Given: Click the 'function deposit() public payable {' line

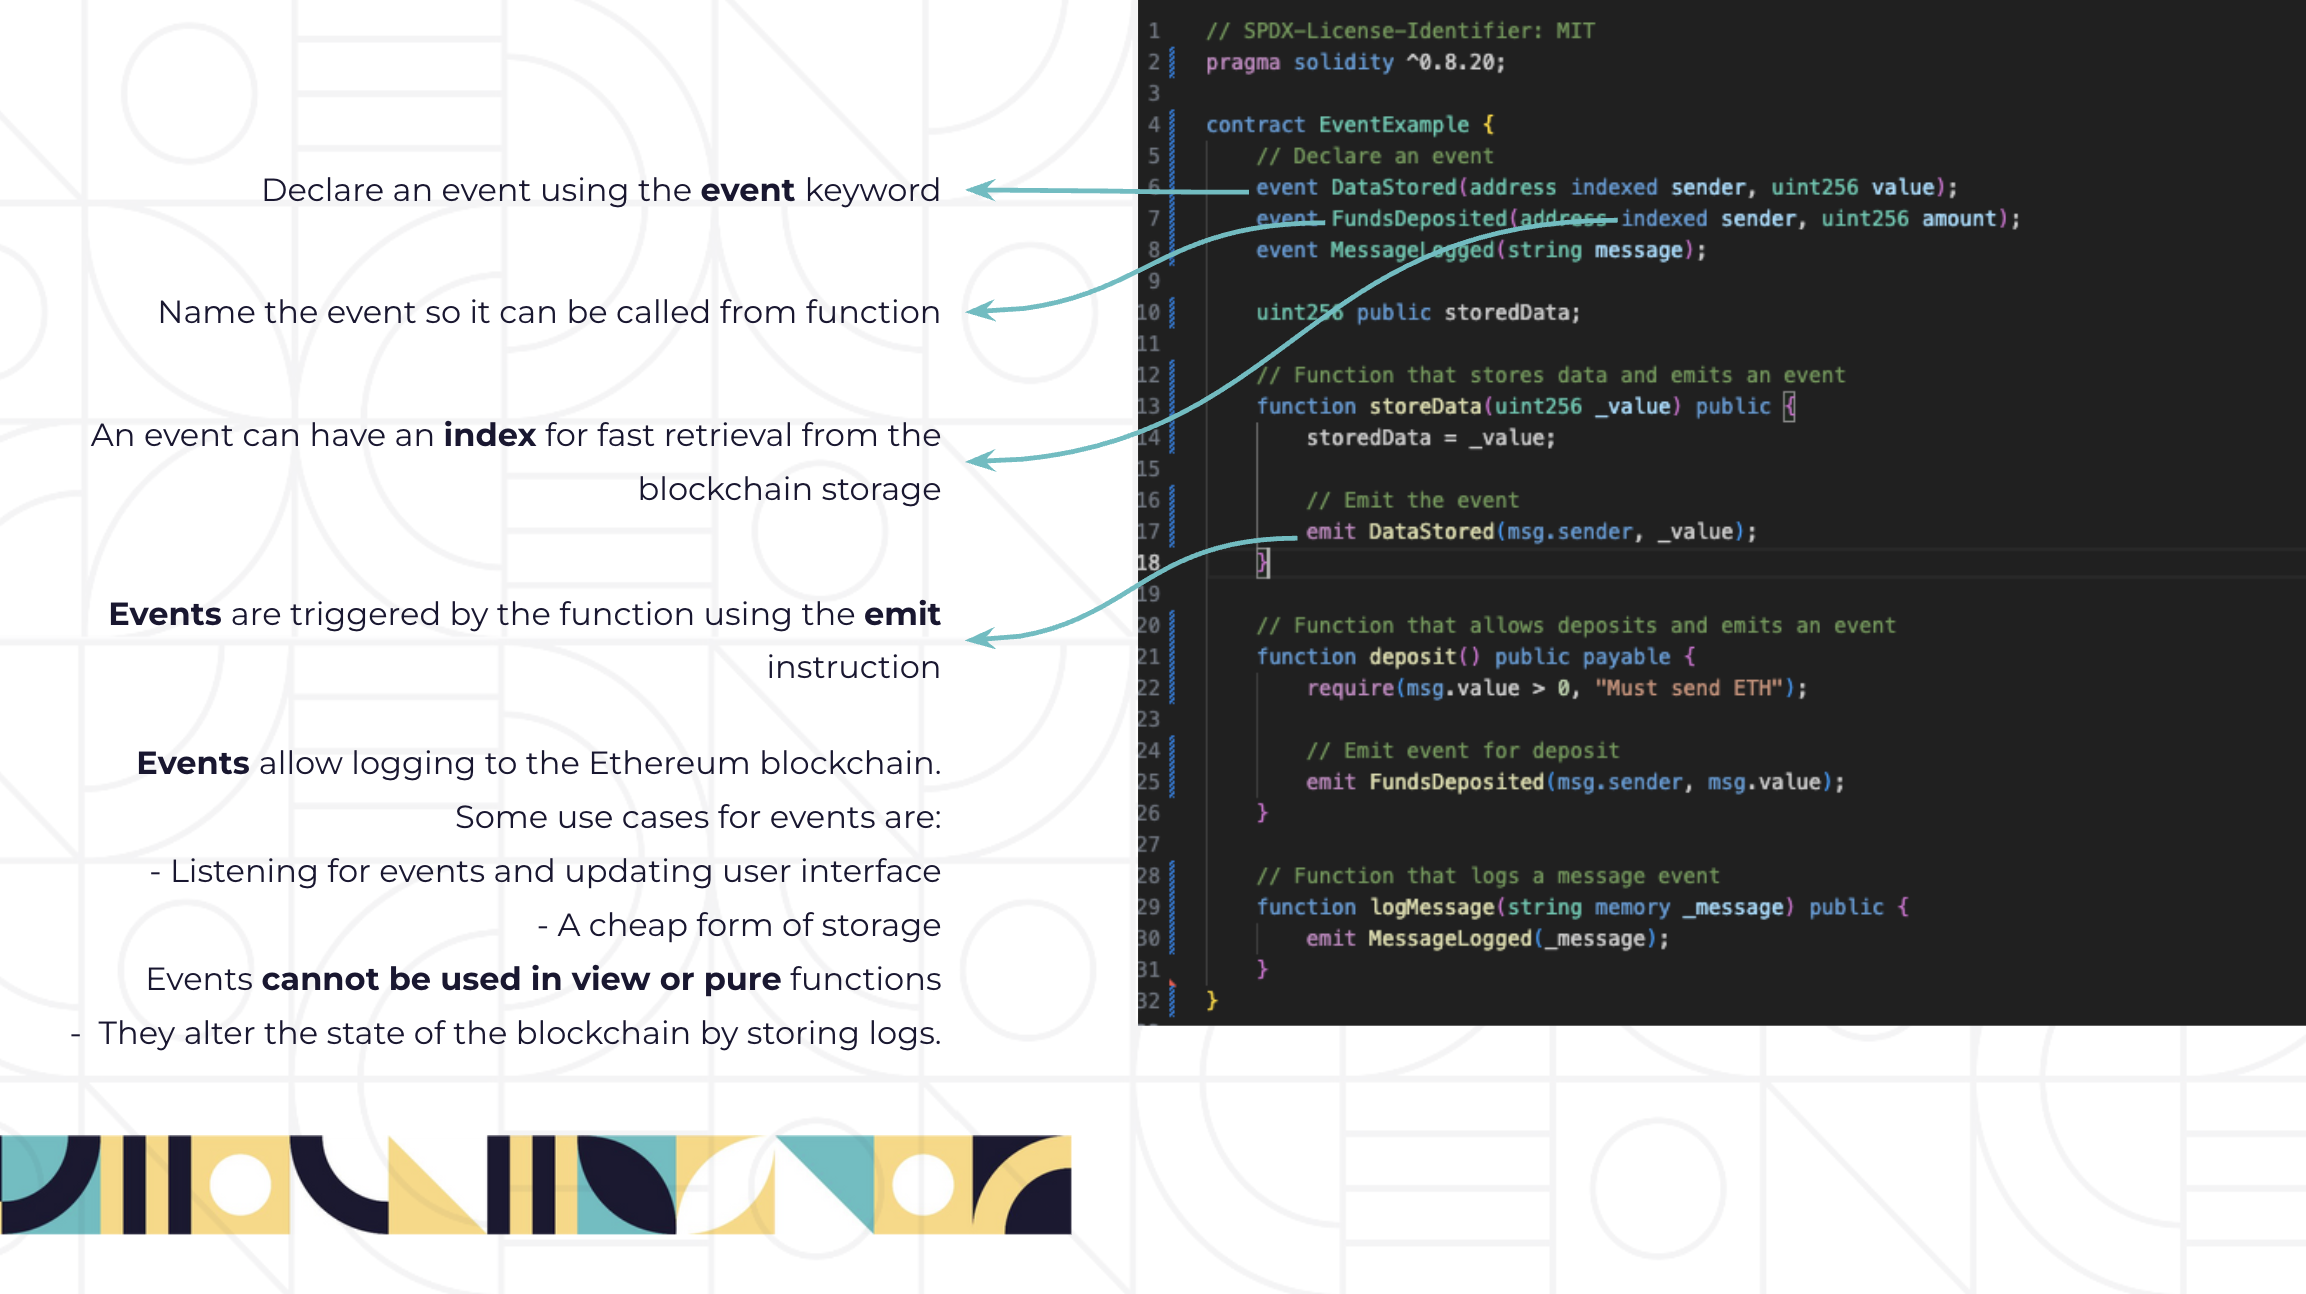Looking at the screenshot, I should tap(1476, 657).
